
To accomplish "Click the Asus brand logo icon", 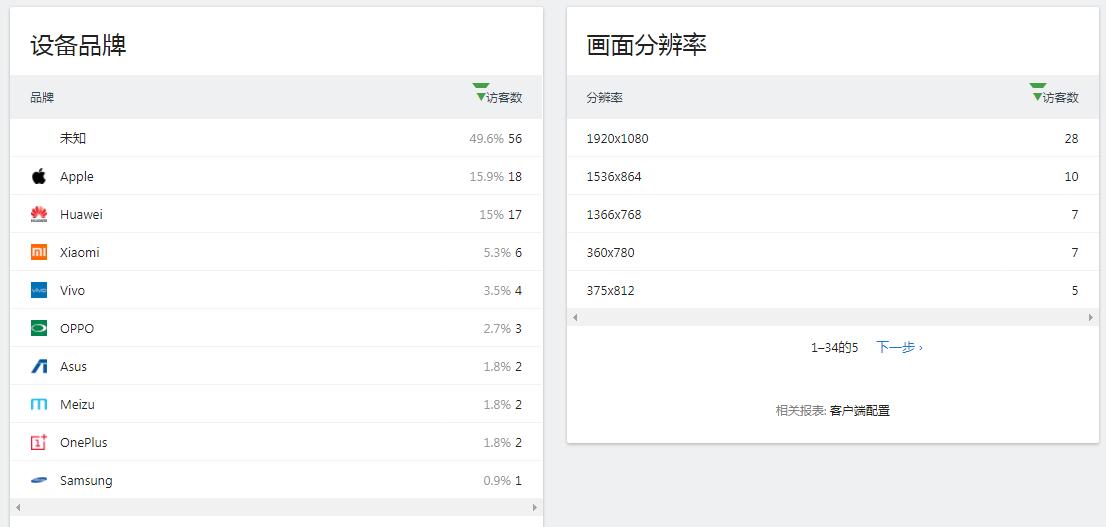I will tap(39, 367).
